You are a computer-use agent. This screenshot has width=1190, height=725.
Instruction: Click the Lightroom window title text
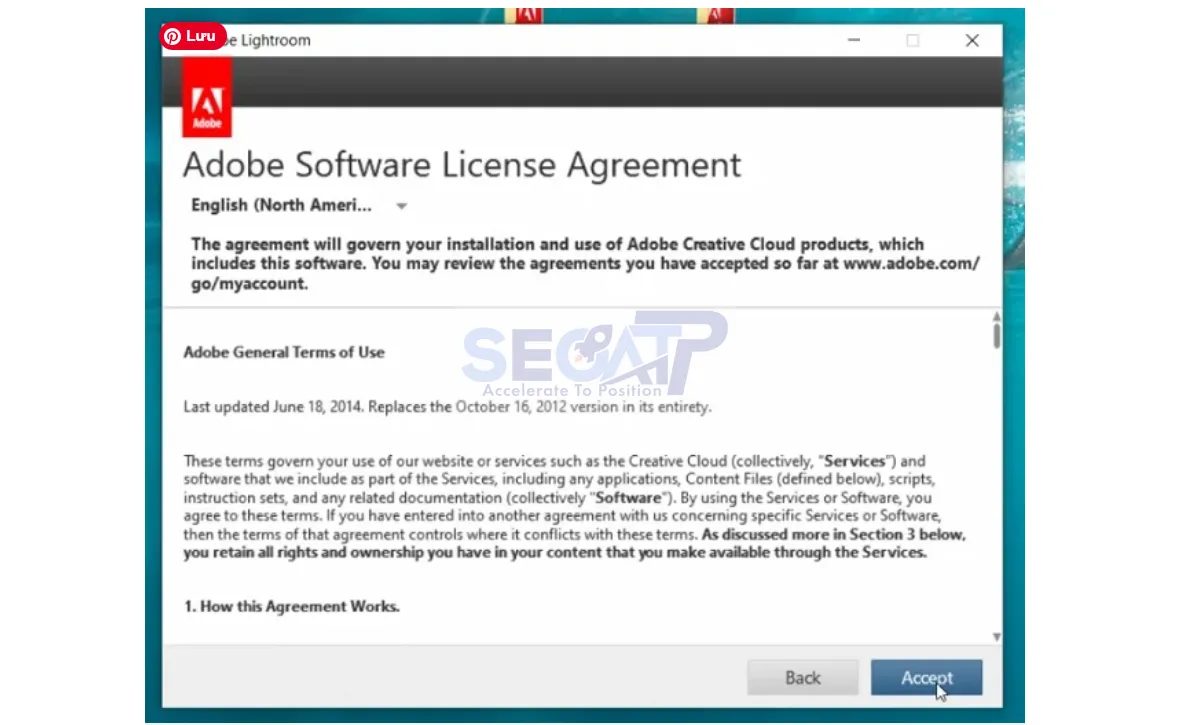click(270, 40)
